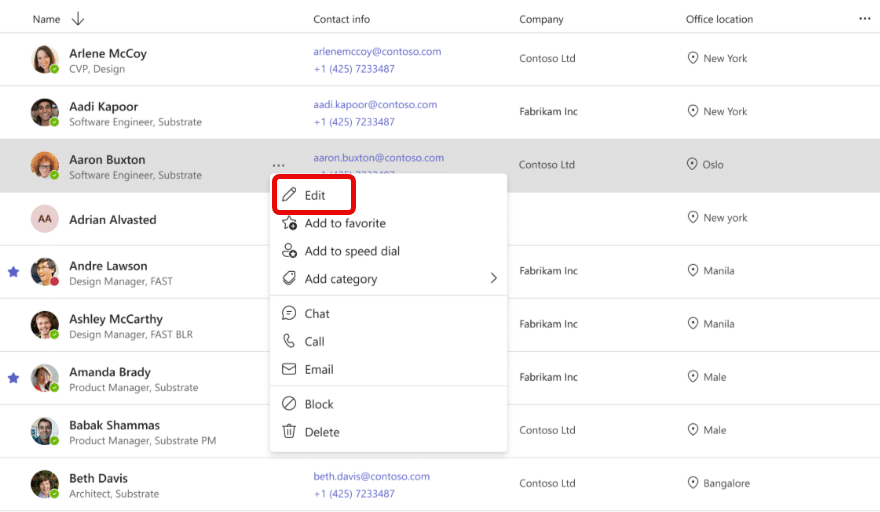Select the name Amanda Brady

pyautogui.click(x=110, y=372)
